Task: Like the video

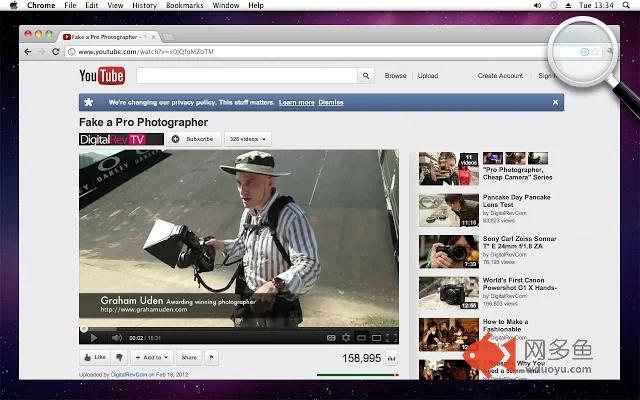Action: click(95, 358)
